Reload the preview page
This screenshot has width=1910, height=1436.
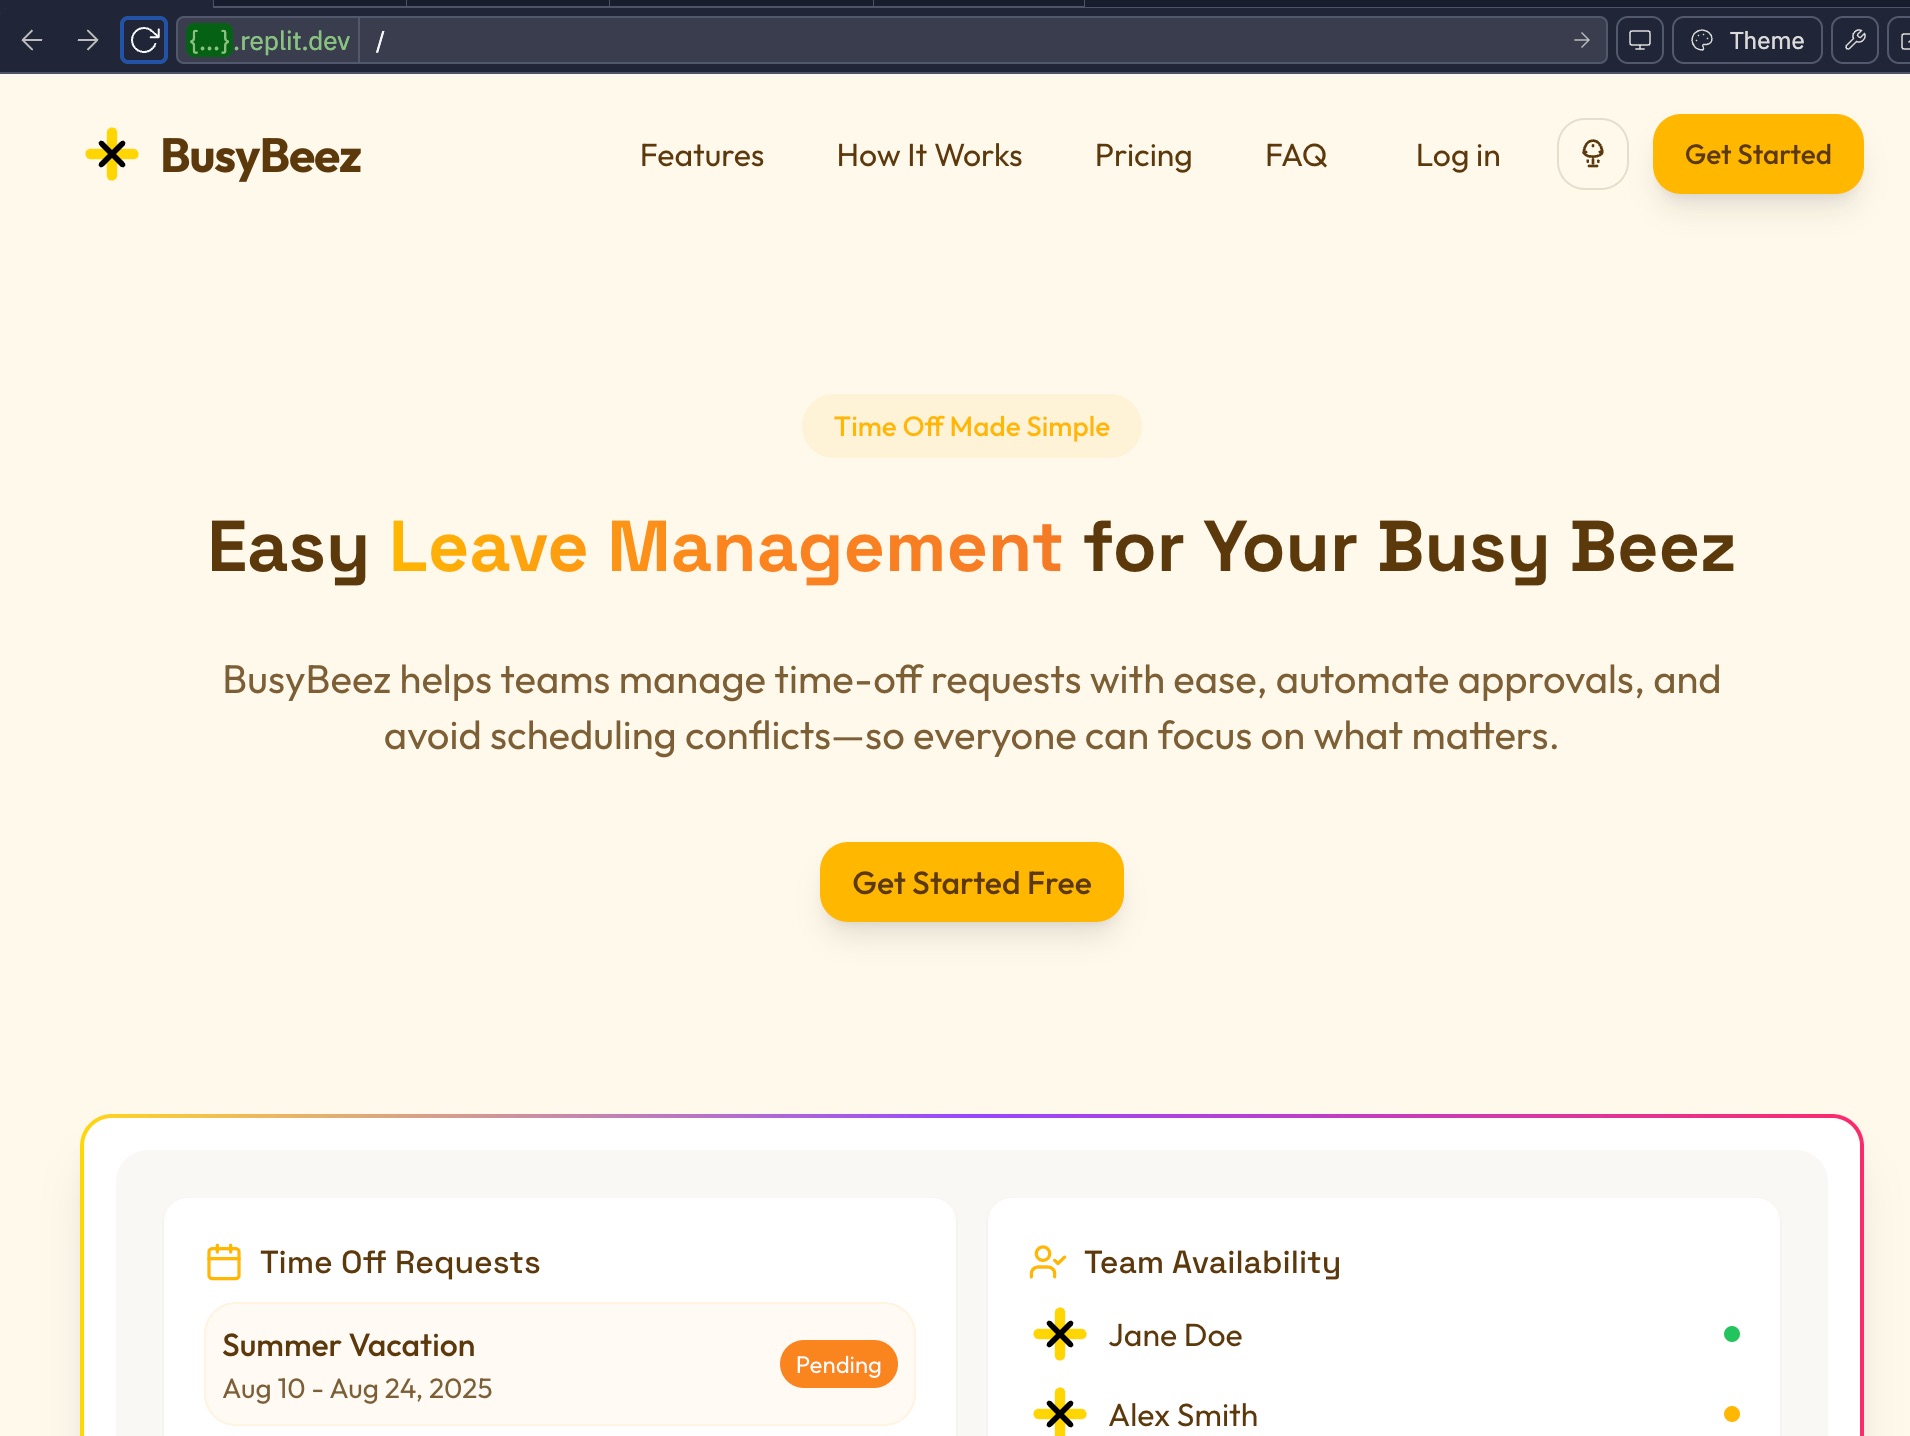(144, 41)
